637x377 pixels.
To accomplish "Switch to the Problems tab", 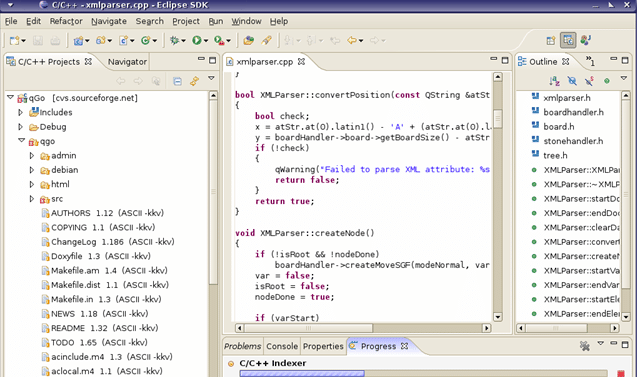I will pyautogui.click(x=243, y=346).
